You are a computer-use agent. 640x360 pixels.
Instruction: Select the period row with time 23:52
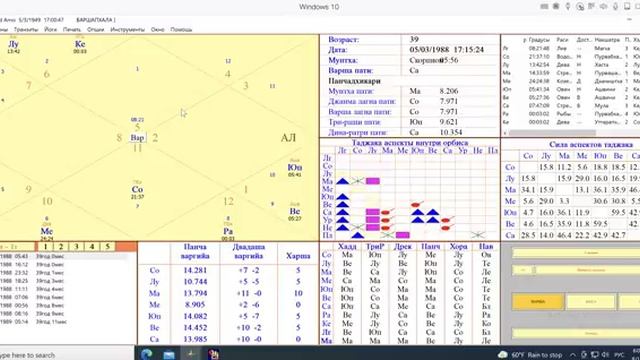(x=63, y=273)
